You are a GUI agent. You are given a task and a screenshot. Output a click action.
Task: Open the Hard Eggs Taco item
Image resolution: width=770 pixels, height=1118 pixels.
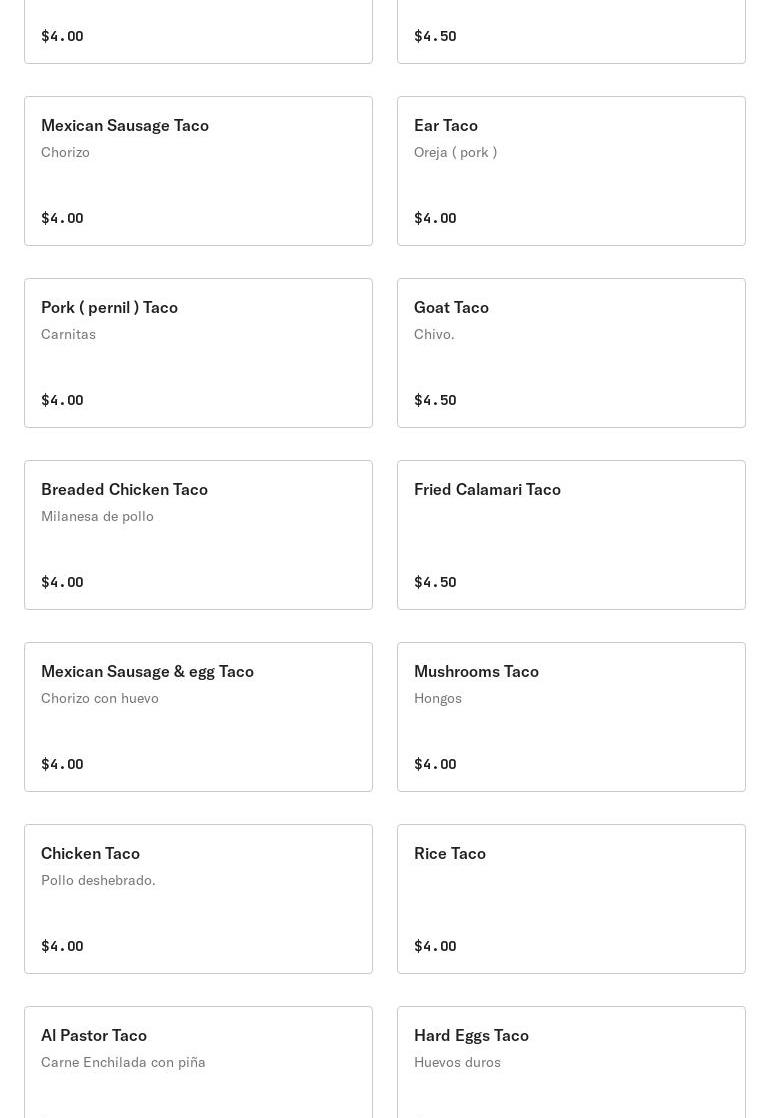571,1060
